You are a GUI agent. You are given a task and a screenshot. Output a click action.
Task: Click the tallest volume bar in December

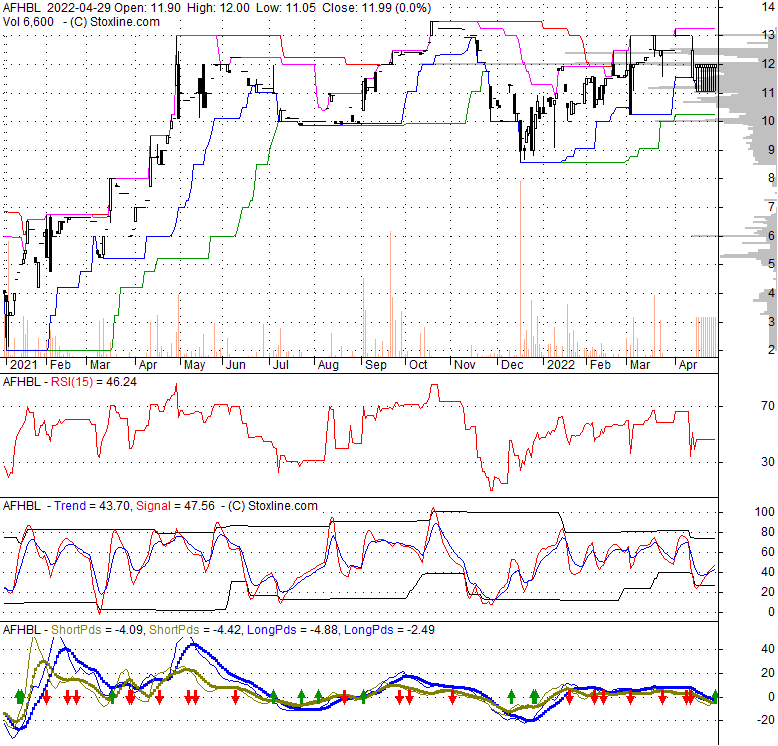(520, 269)
